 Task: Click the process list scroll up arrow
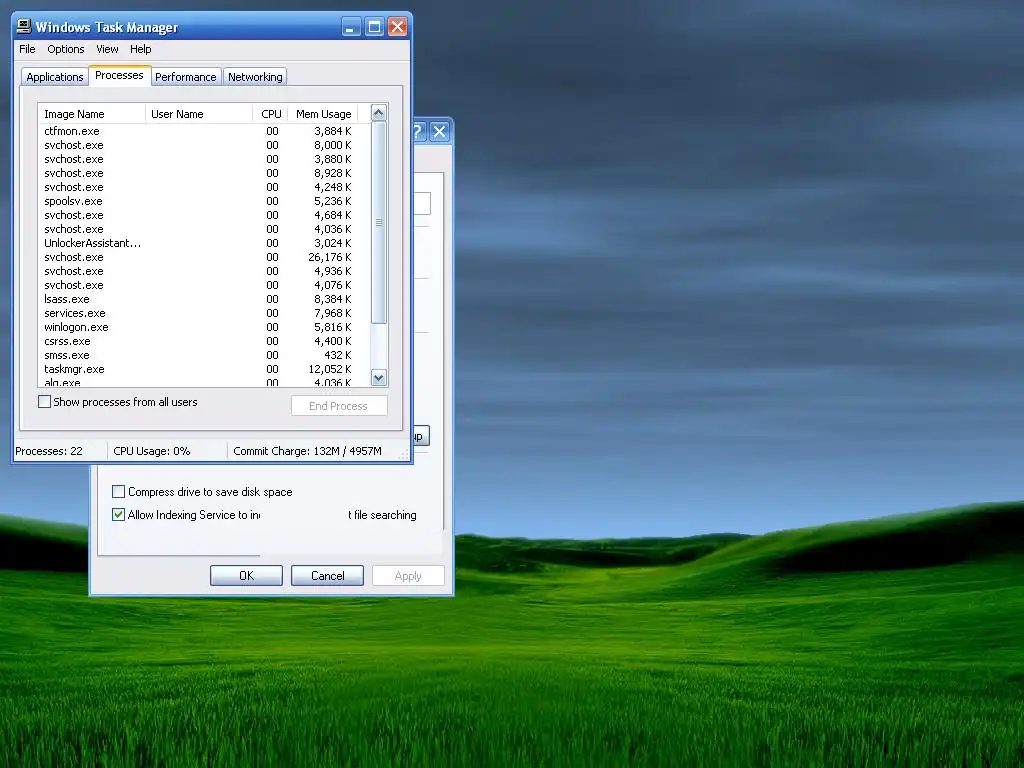[379, 113]
